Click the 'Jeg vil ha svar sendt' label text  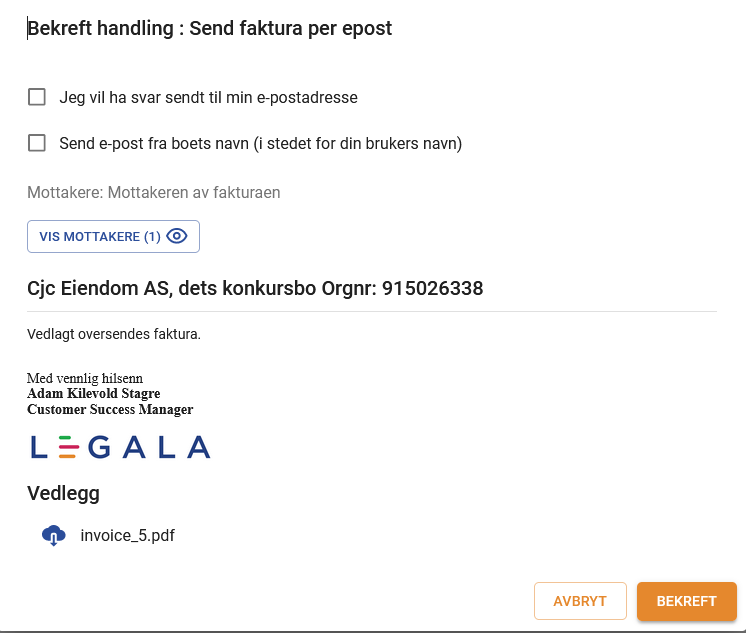tap(208, 98)
